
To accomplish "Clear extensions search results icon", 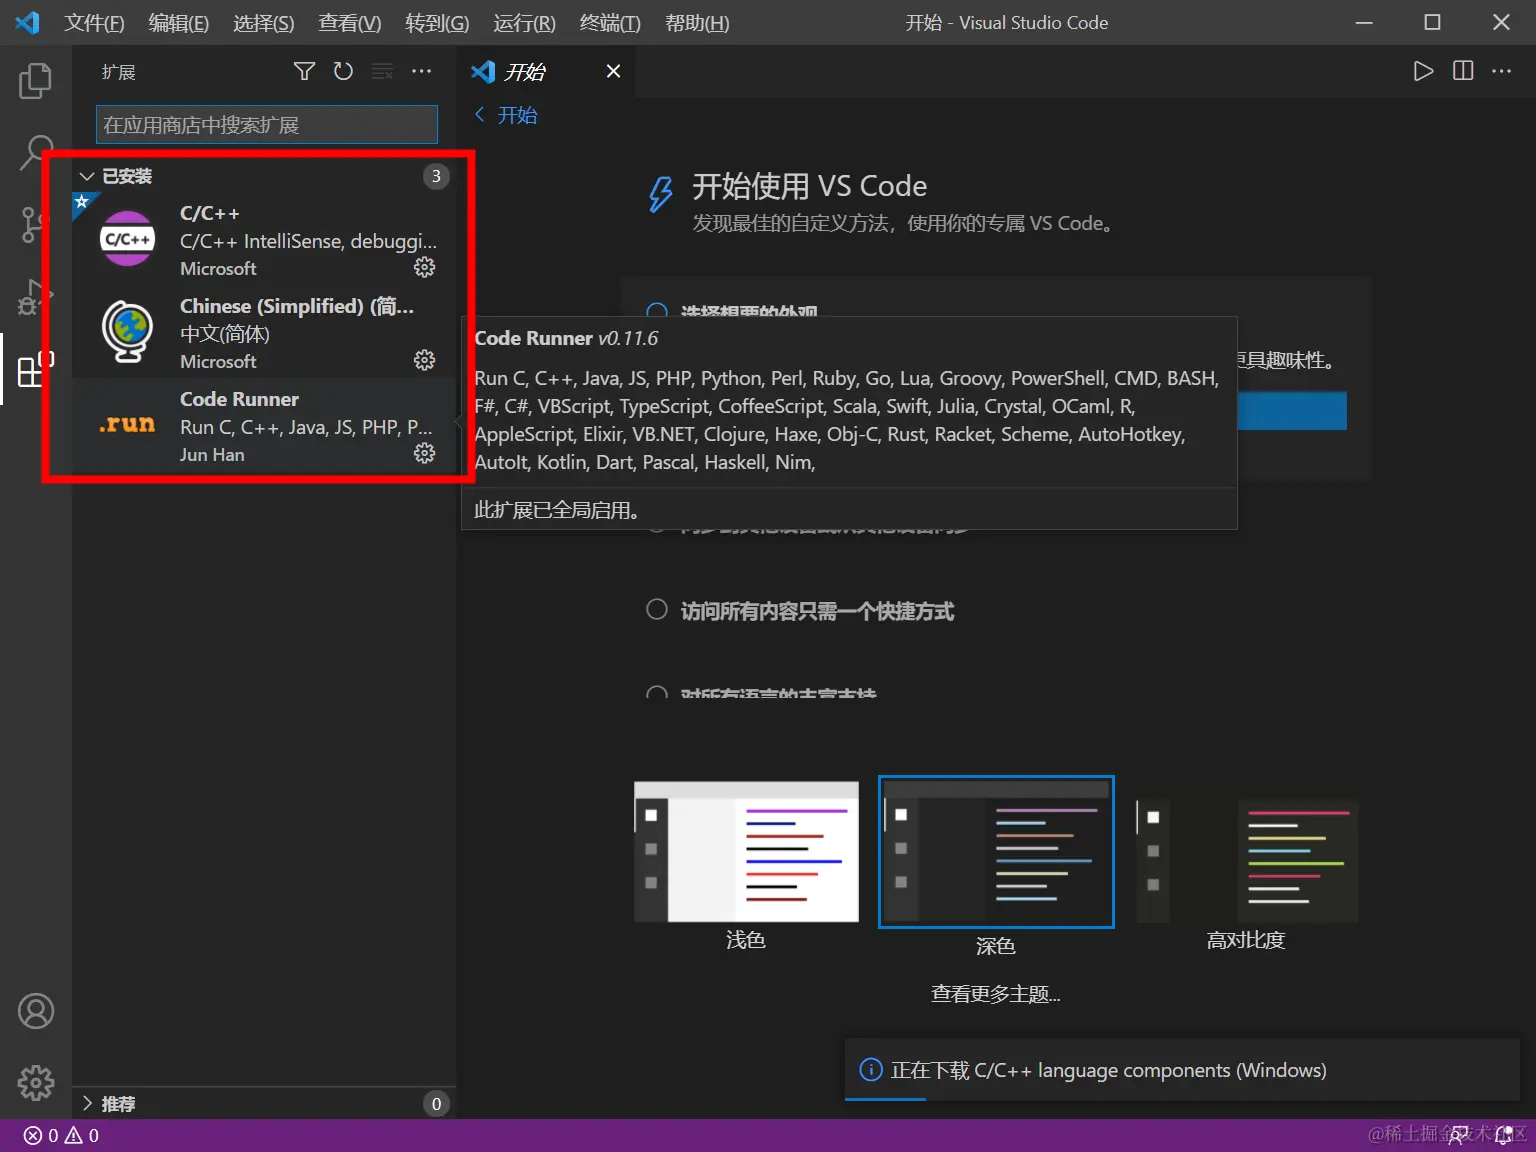I will click(x=382, y=71).
